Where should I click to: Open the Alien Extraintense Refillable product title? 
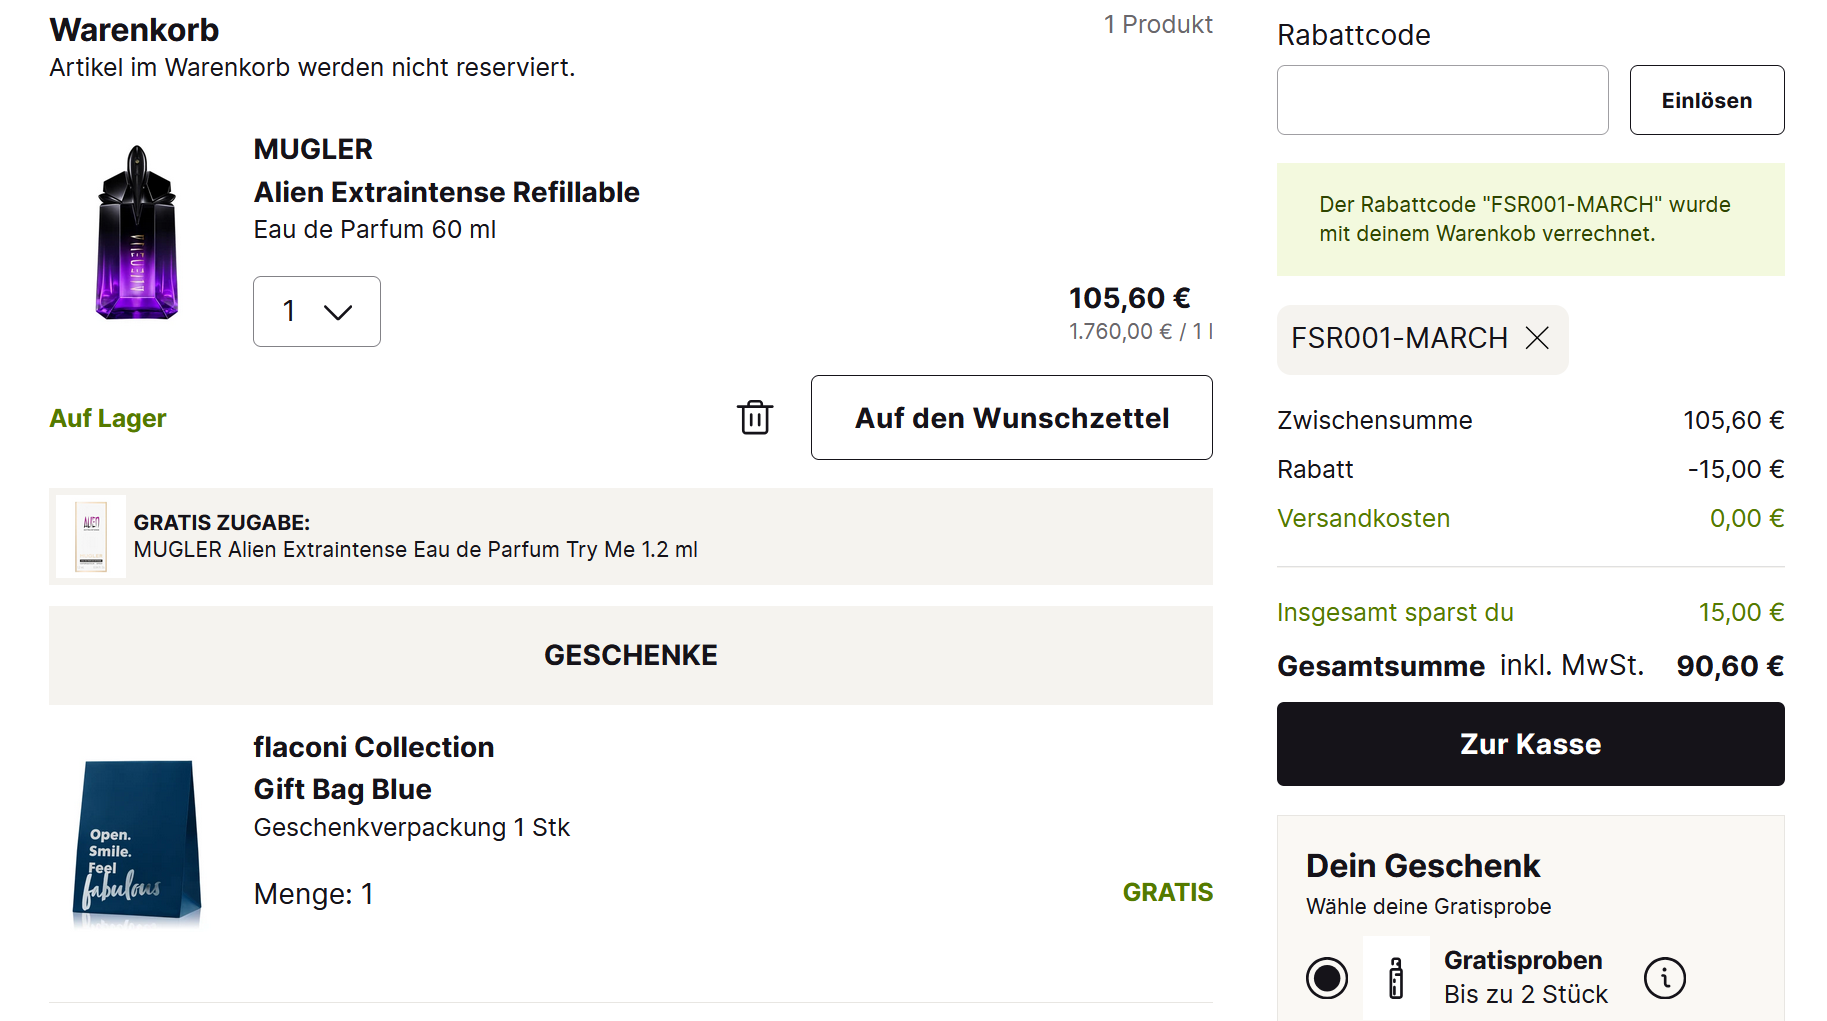[446, 192]
